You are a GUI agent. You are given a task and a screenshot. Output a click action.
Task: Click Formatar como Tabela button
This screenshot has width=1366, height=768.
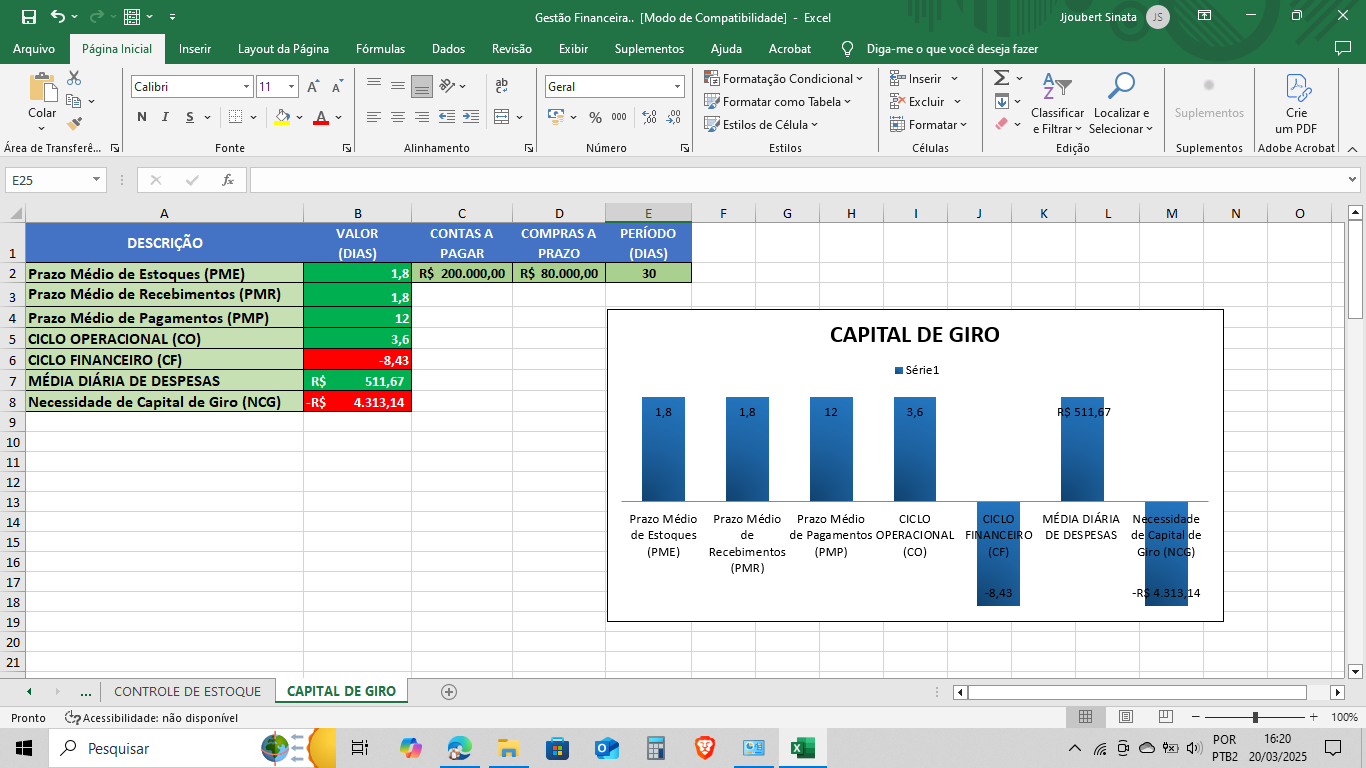[778, 101]
